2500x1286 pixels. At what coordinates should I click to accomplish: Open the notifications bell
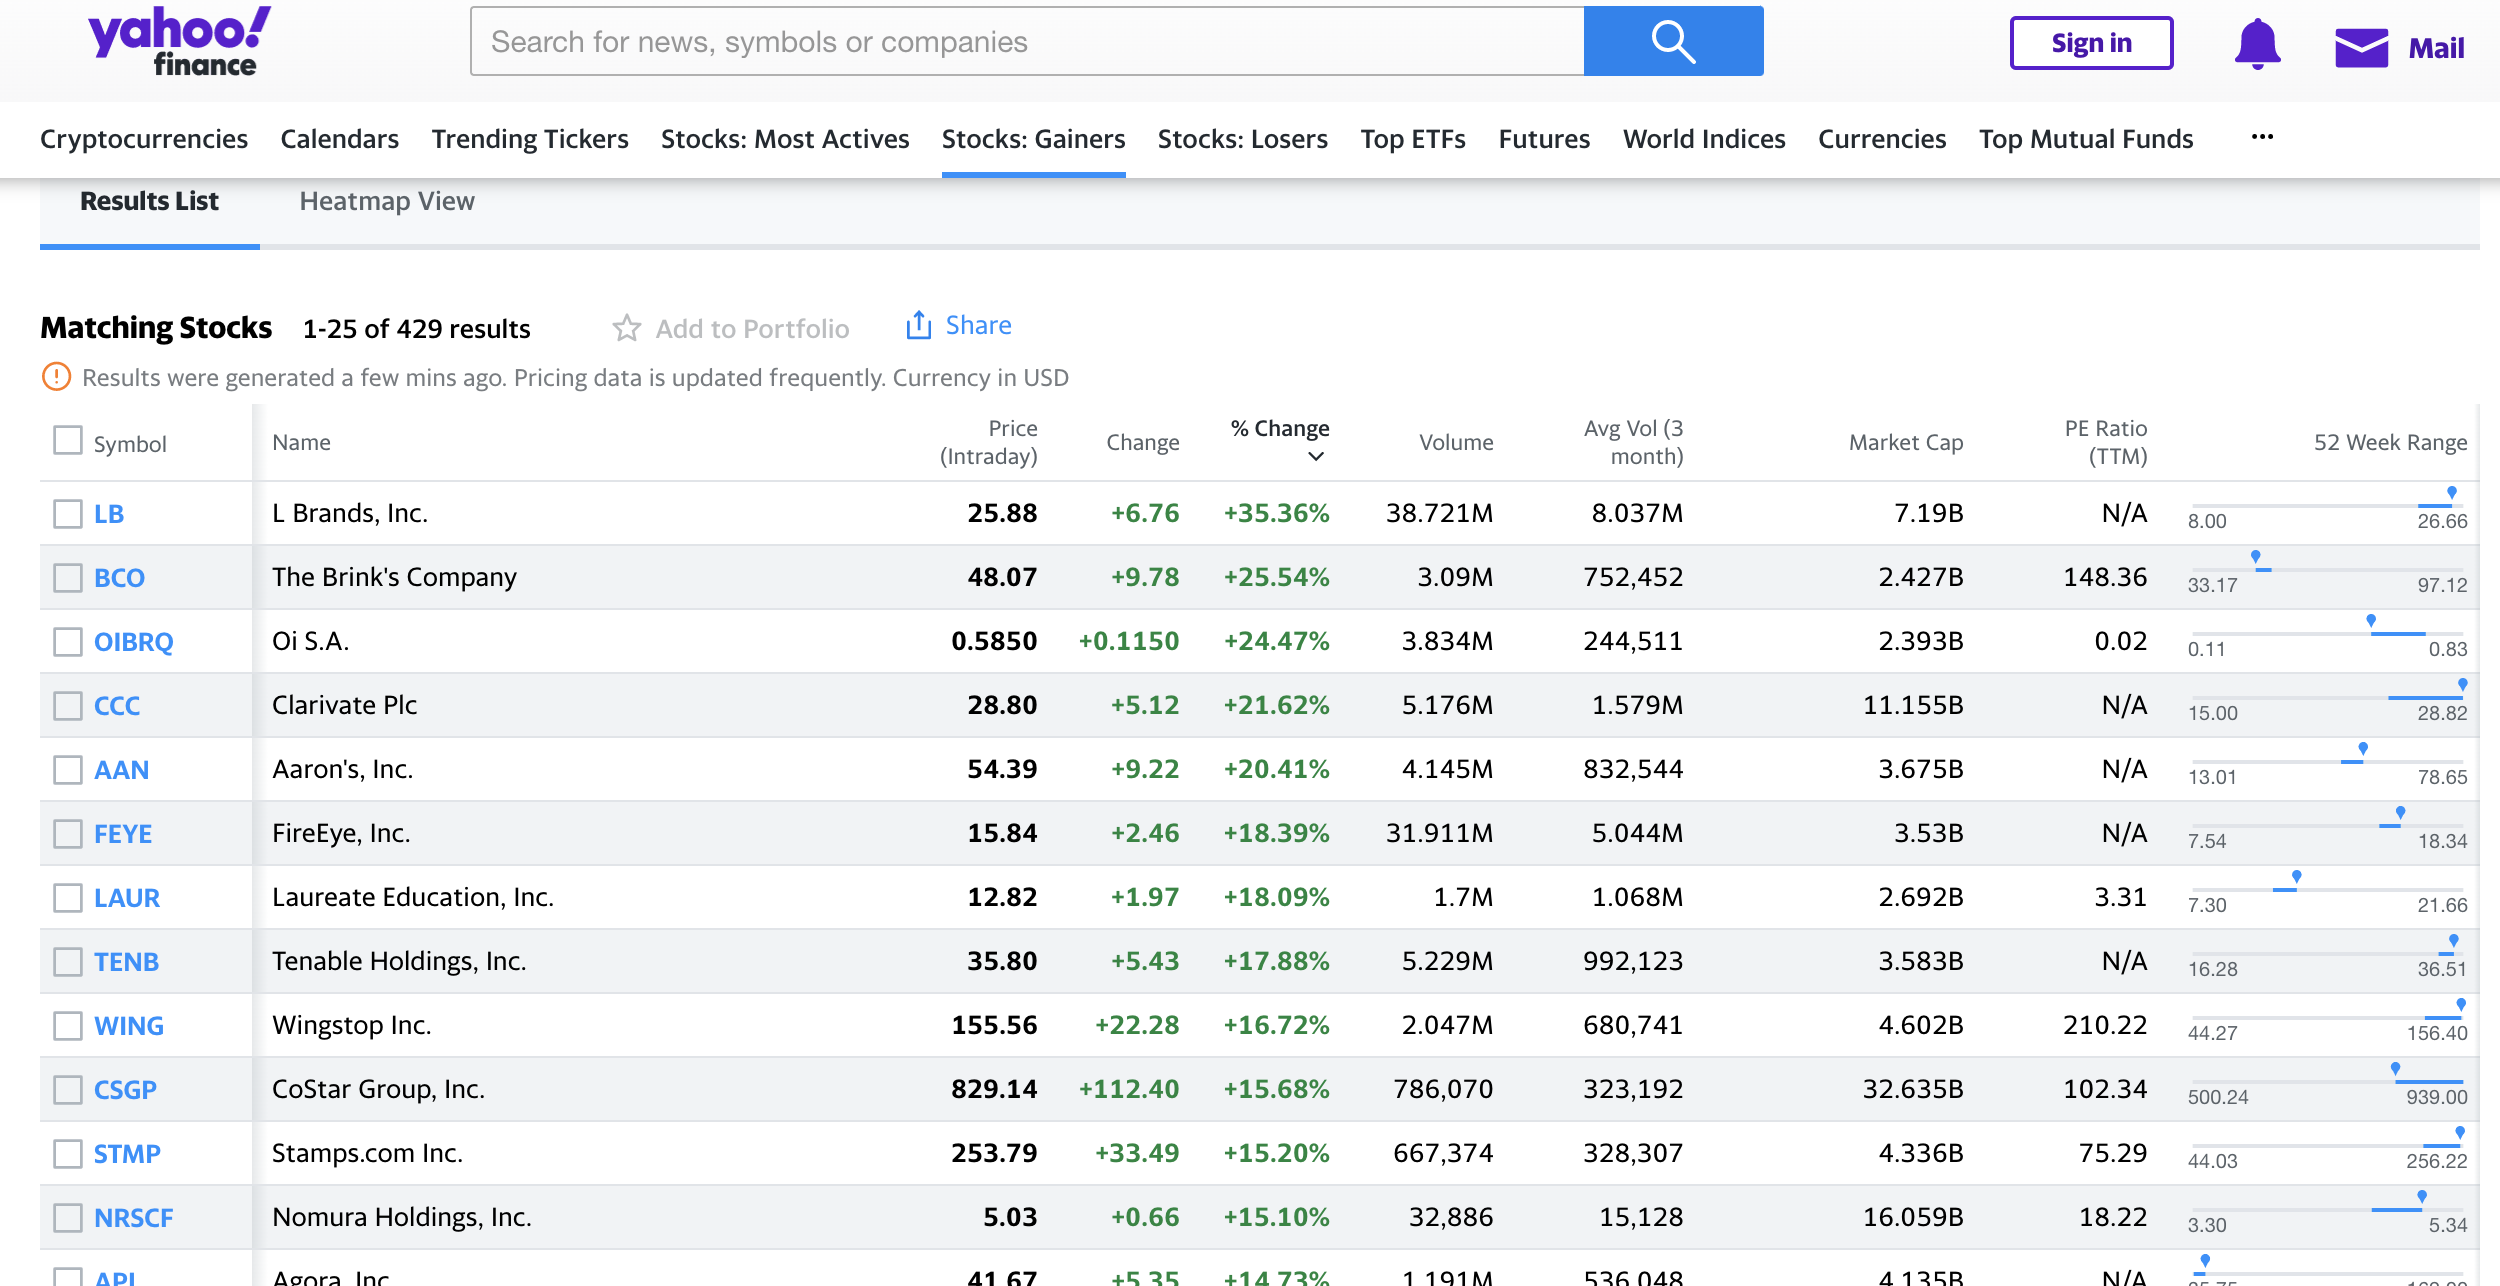coord(2257,44)
